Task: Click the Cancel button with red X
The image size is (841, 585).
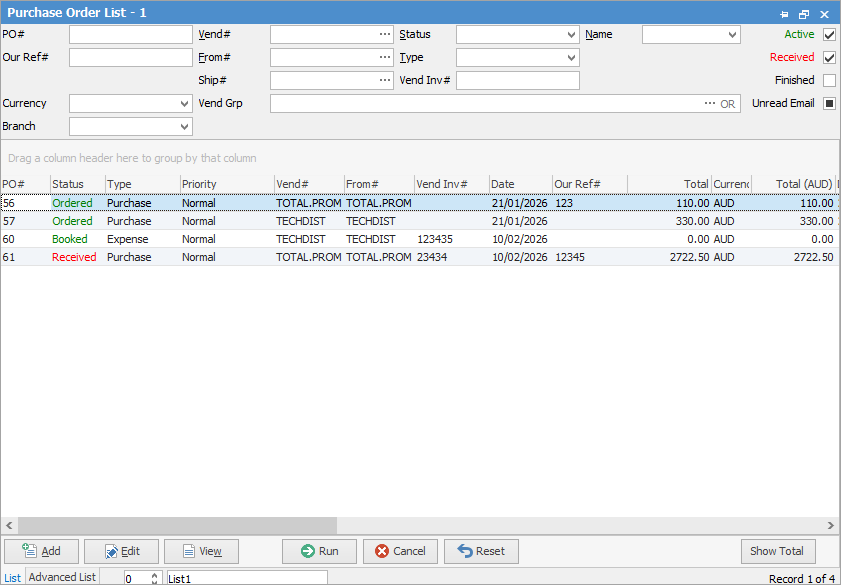Action: coord(400,551)
